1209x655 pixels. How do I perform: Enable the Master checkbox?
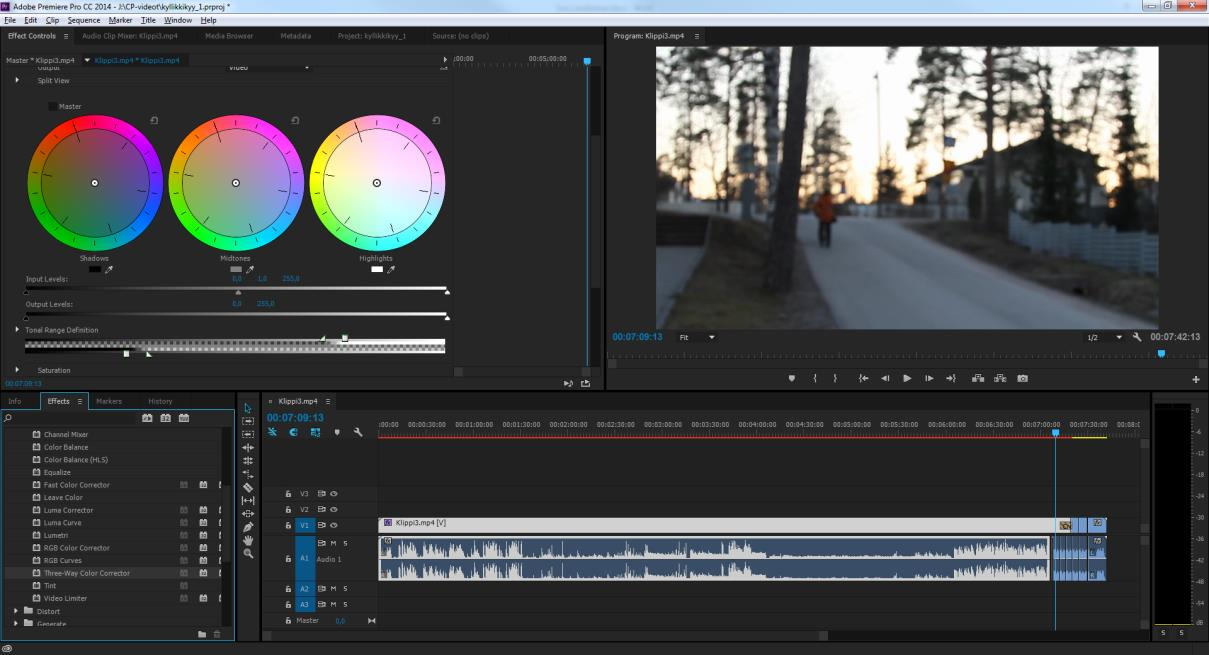click(x=53, y=106)
